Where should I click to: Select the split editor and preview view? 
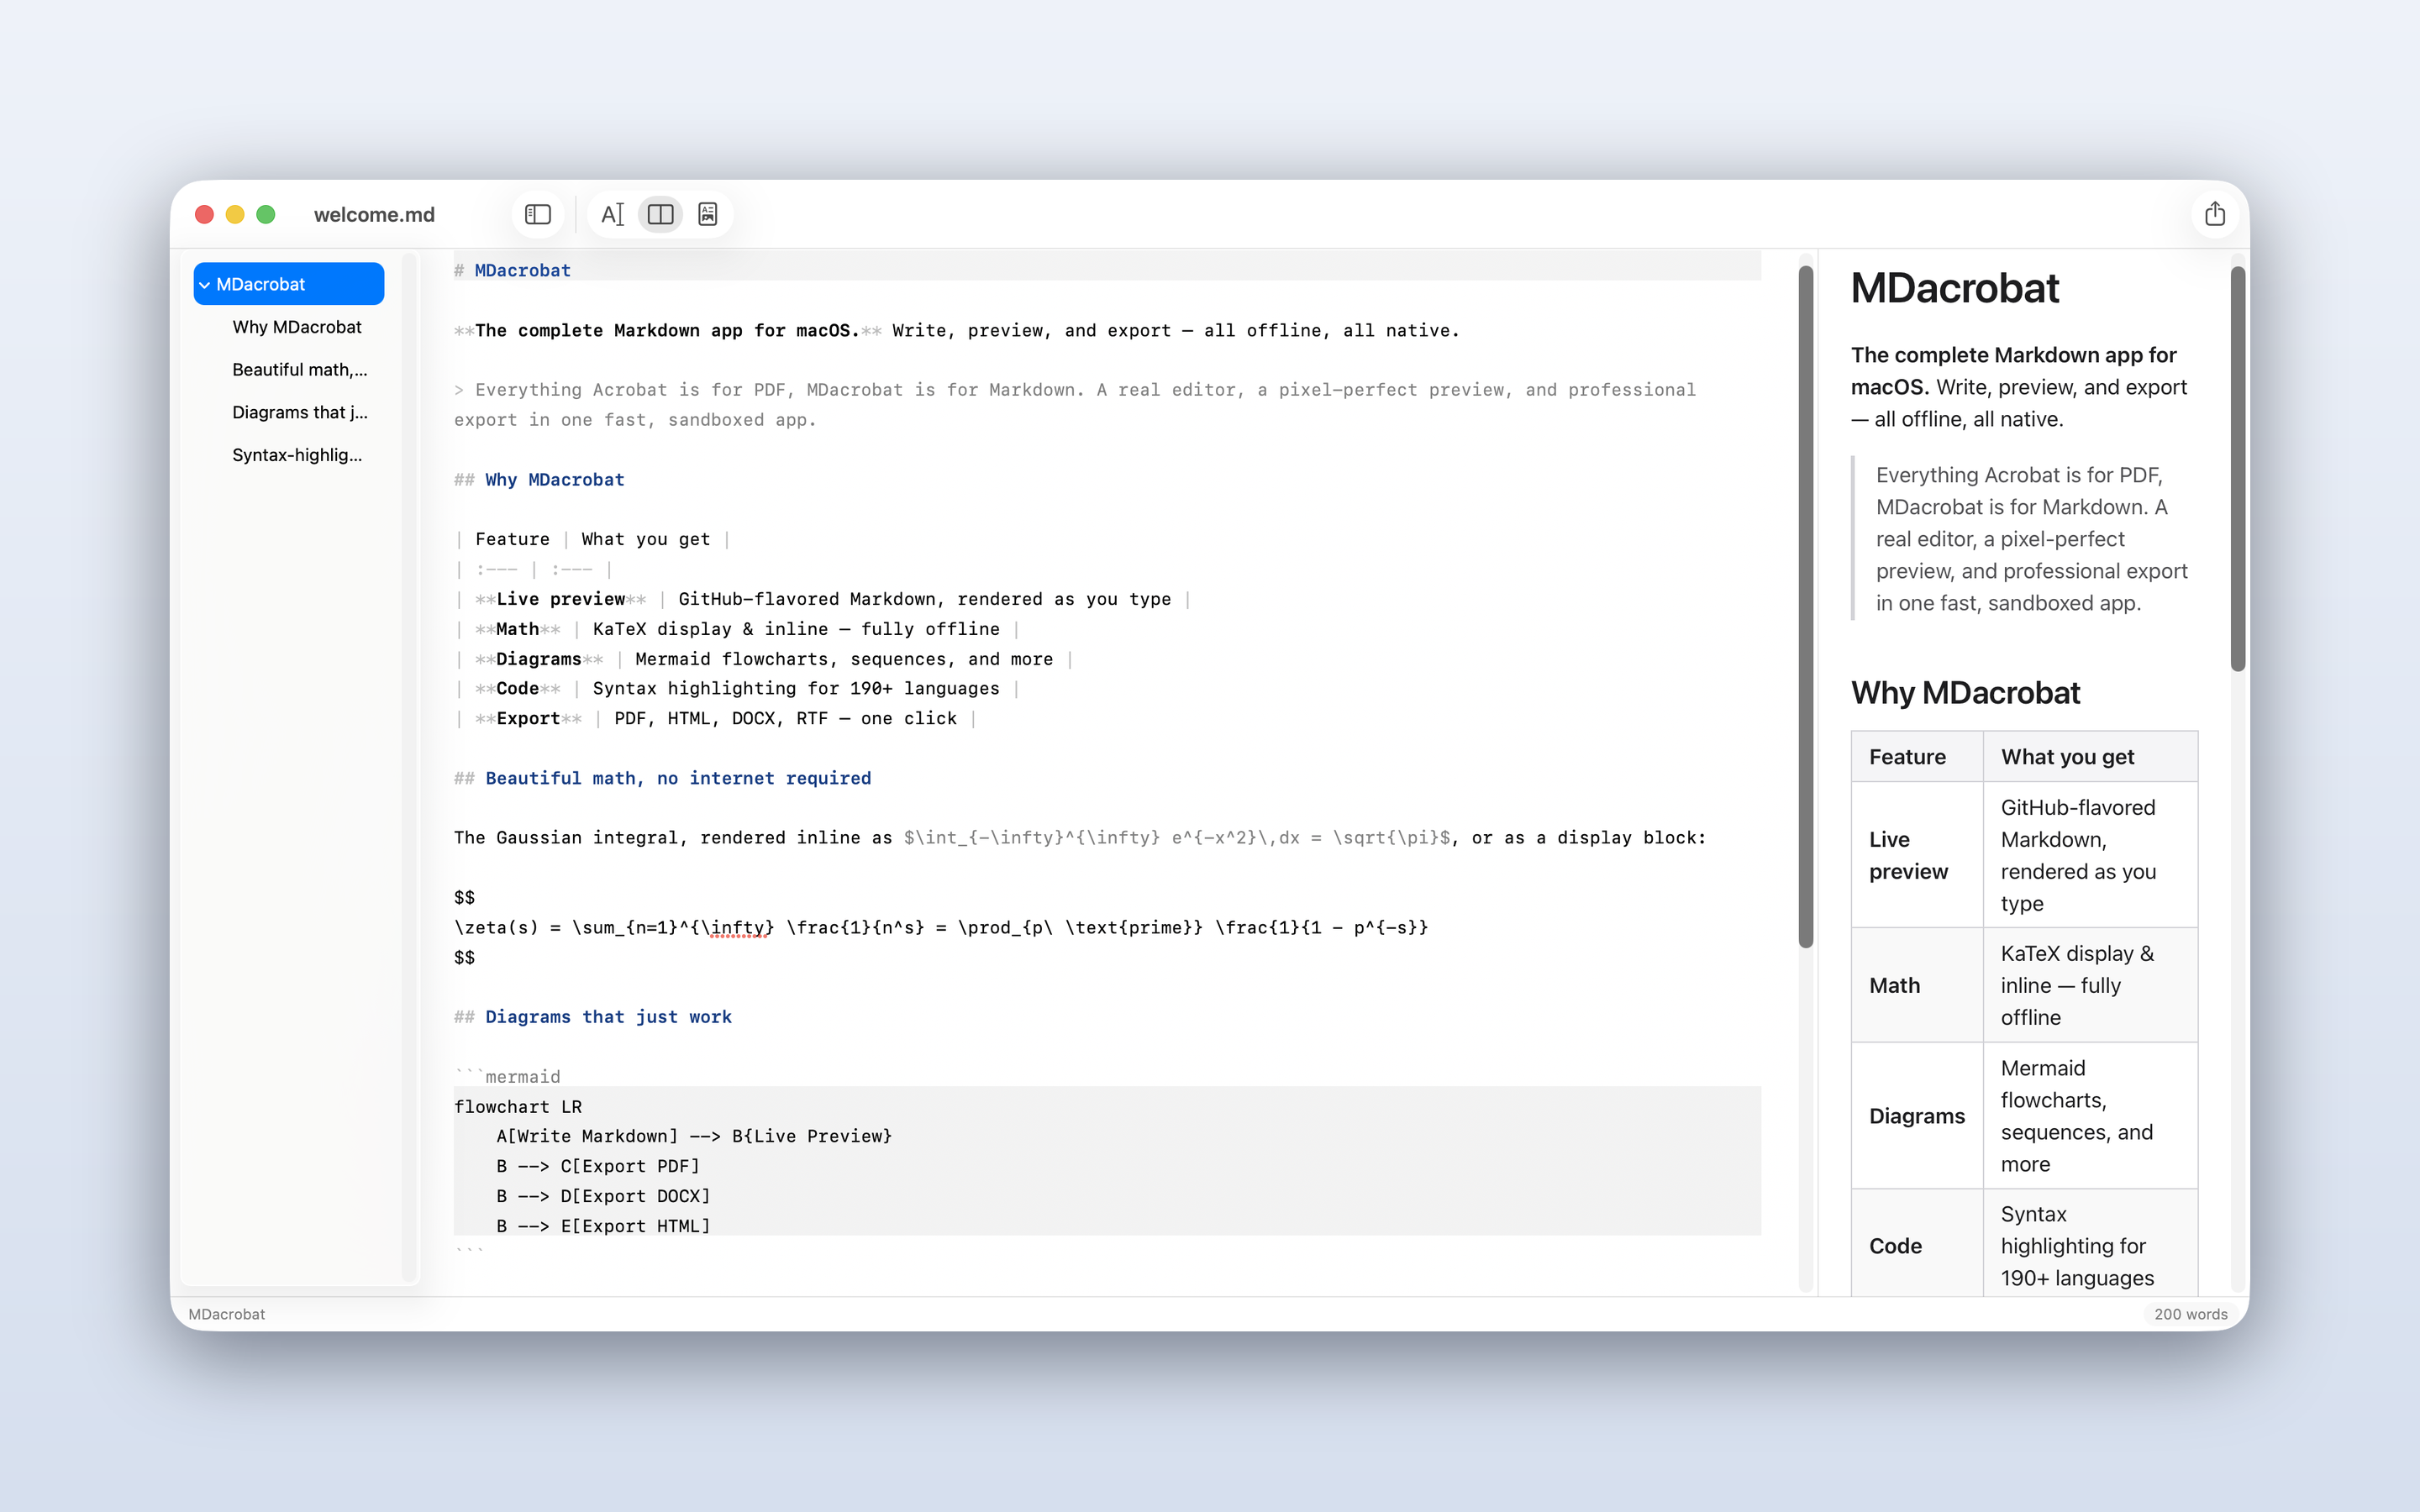click(660, 214)
